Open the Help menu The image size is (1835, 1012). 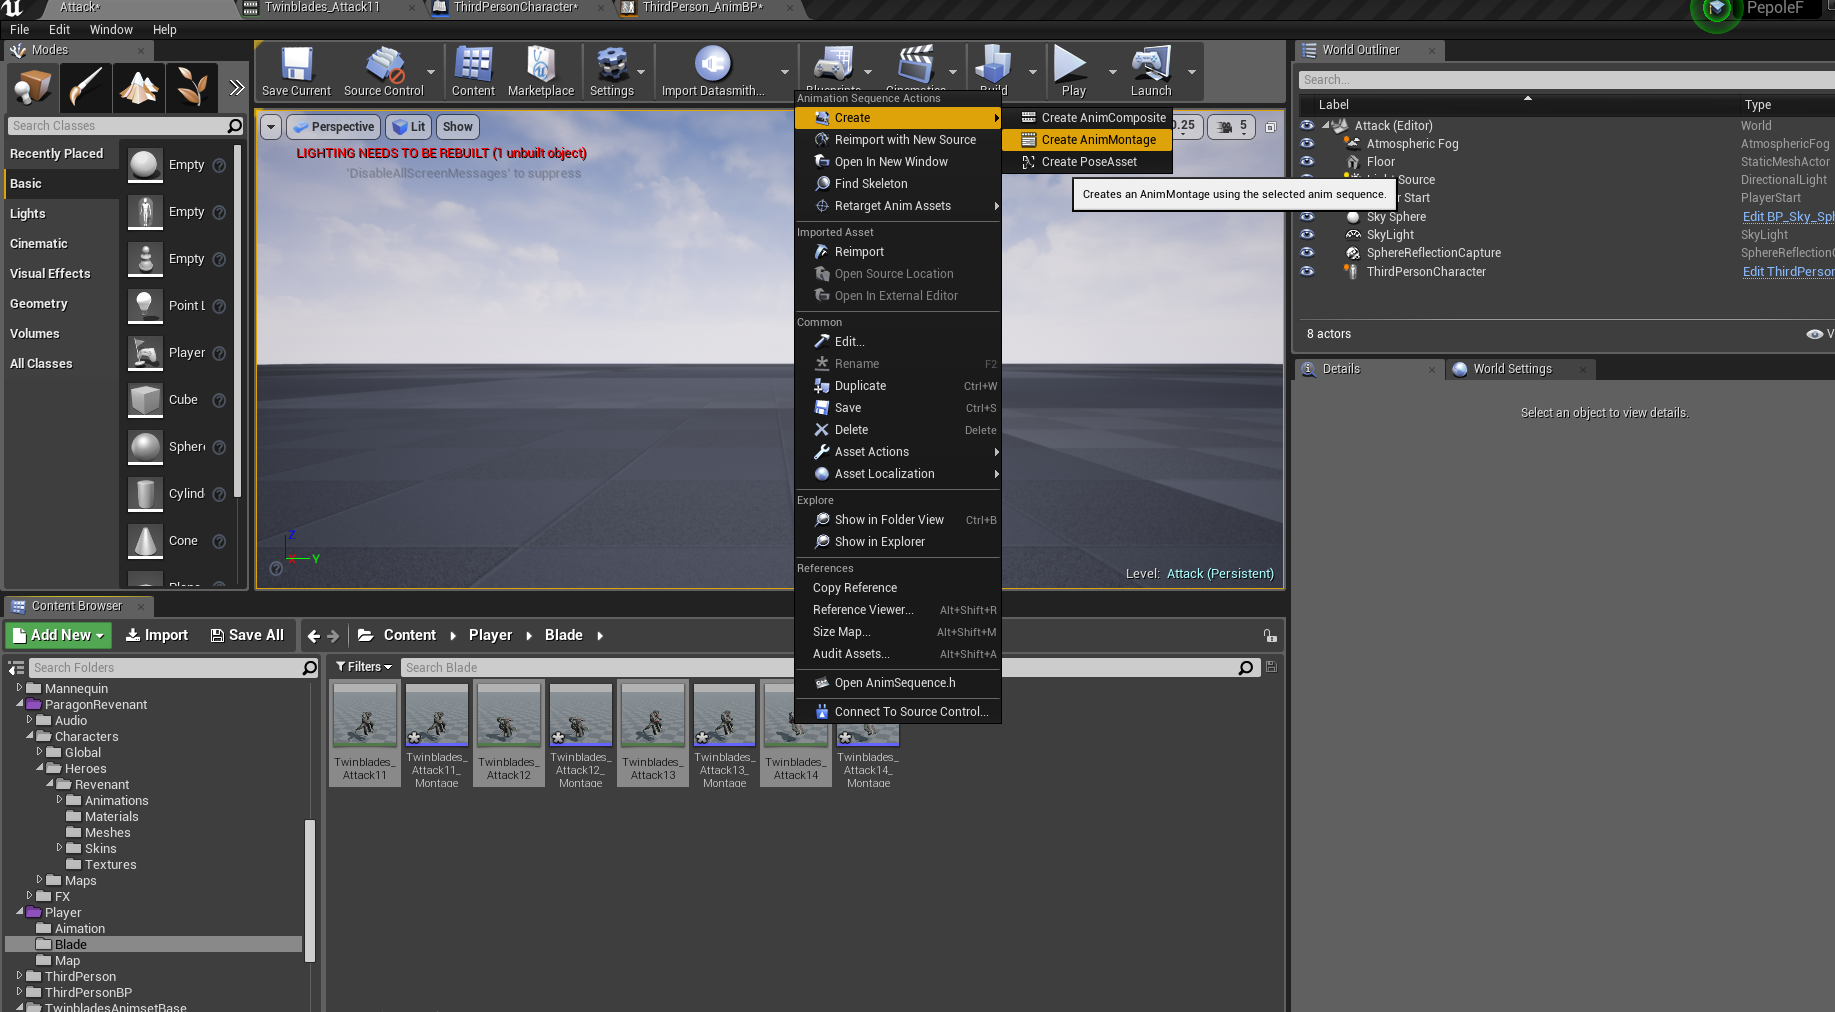click(164, 30)
